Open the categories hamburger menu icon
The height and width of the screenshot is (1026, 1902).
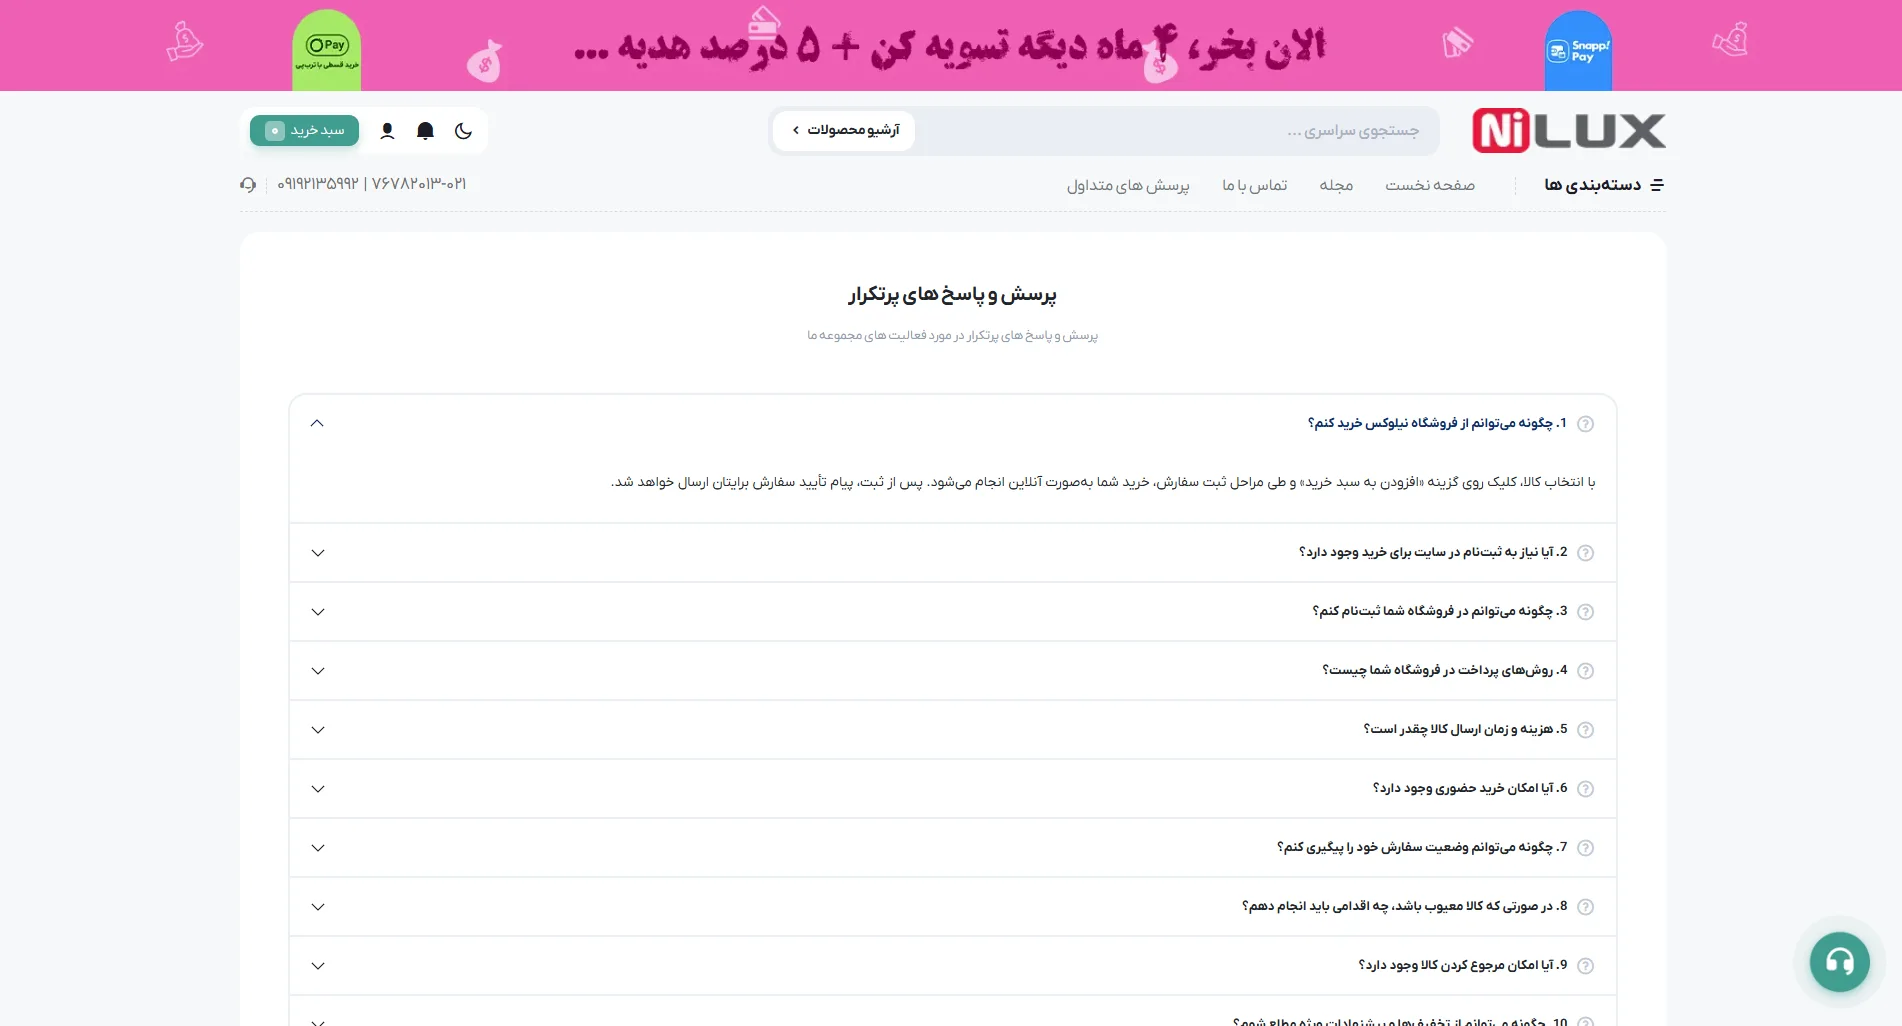[x=1657, y=185]
